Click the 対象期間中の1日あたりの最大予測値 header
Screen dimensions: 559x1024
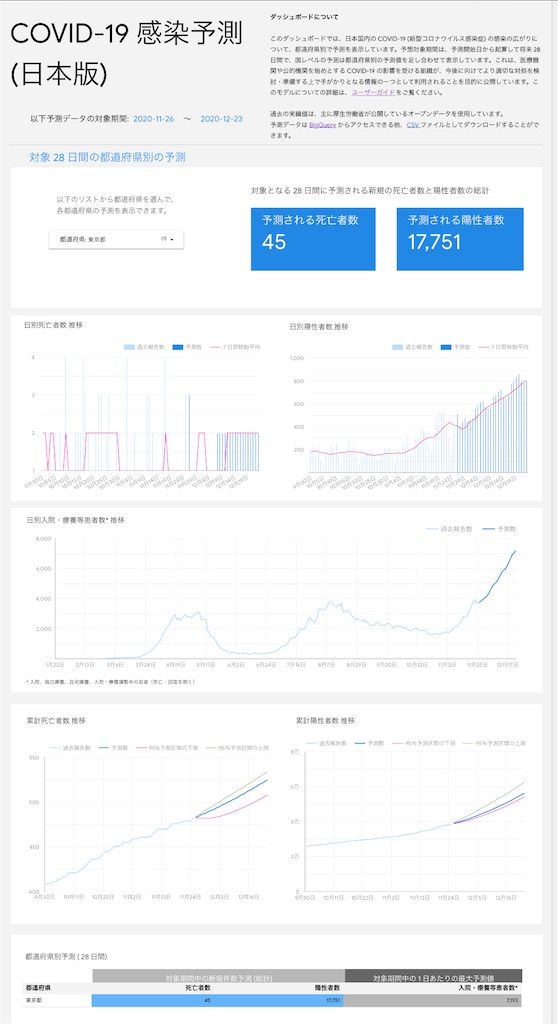pos(434,978)
